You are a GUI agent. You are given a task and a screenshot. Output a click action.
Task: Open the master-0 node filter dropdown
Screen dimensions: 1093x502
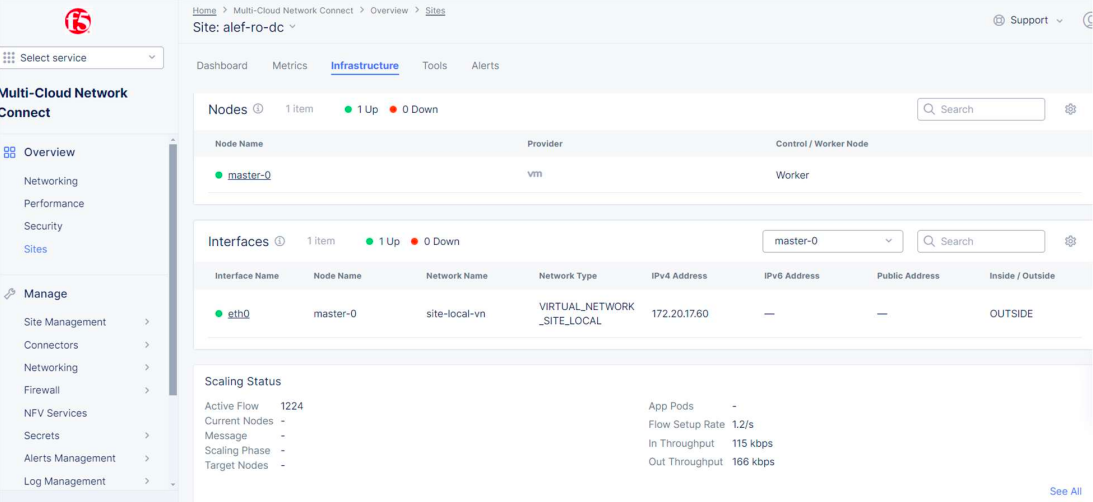(x=833, y=241)
